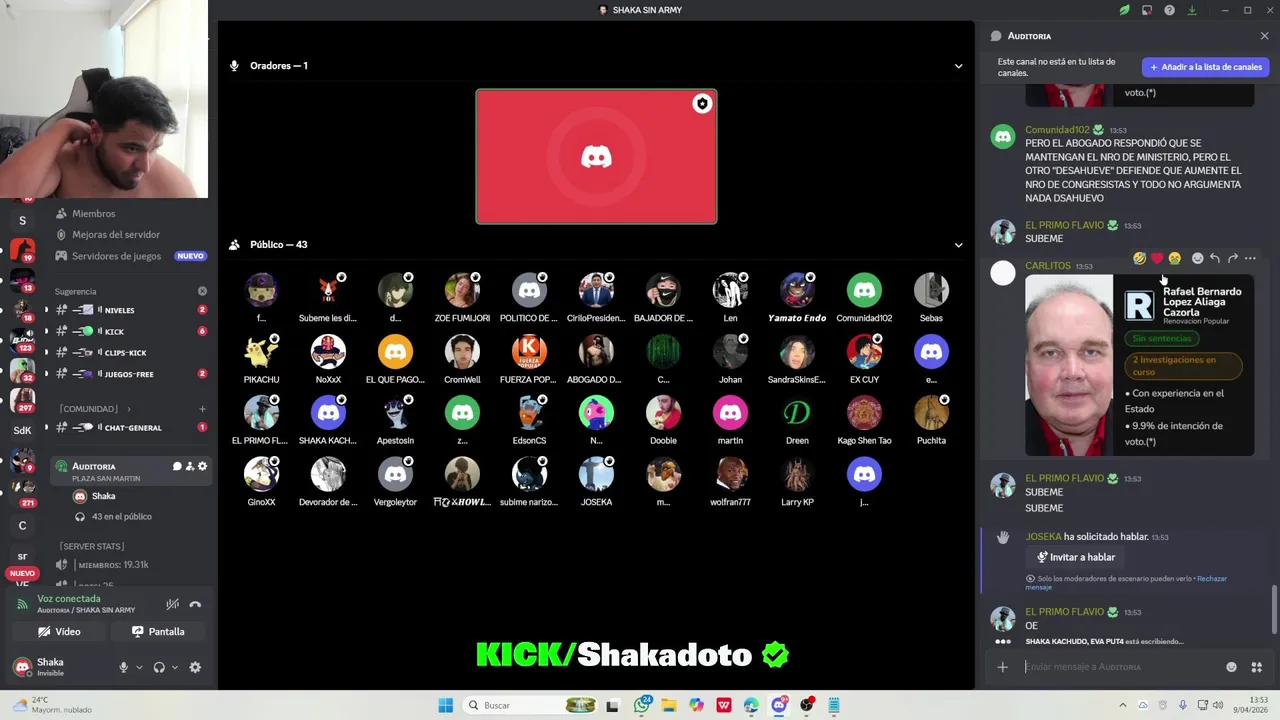Disconnect from voice with the hang-up icon
This screenshot has height=720, width=1280.
195,604
